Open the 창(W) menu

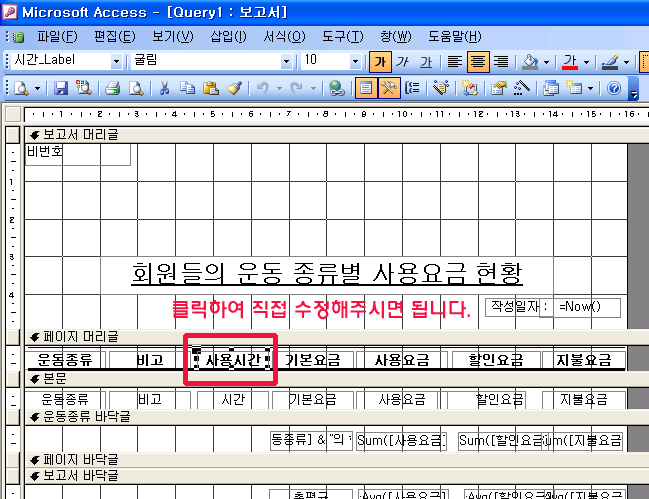[396, 37]
